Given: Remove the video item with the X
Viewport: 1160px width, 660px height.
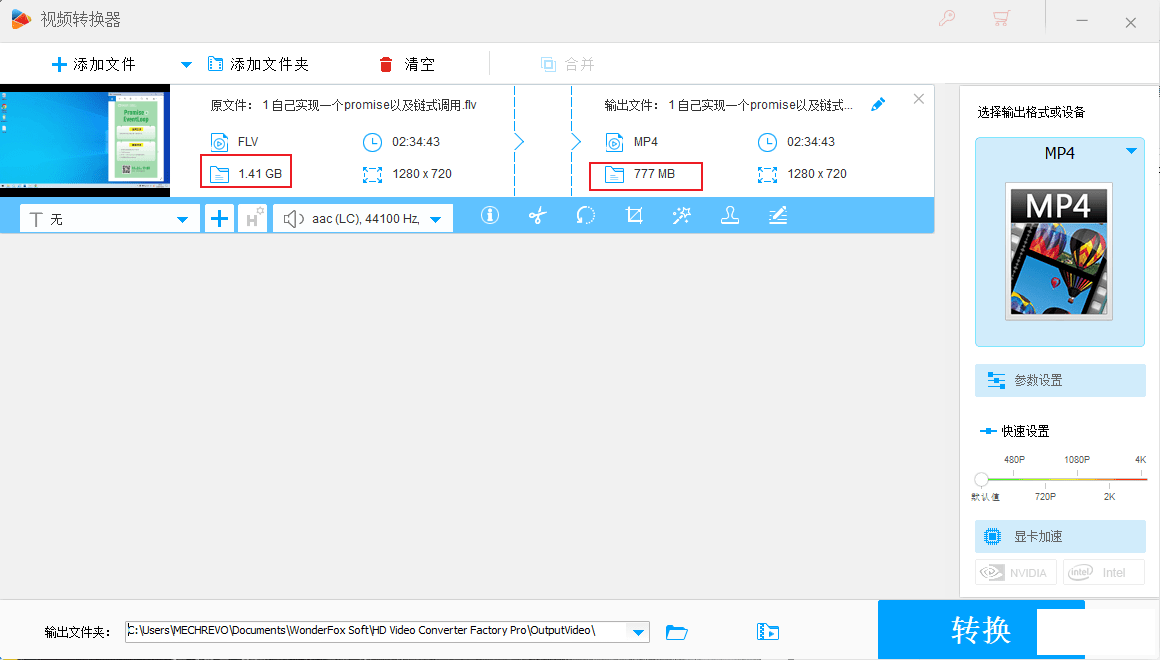Looking at the screenshot, I should (x=919, y=98).
